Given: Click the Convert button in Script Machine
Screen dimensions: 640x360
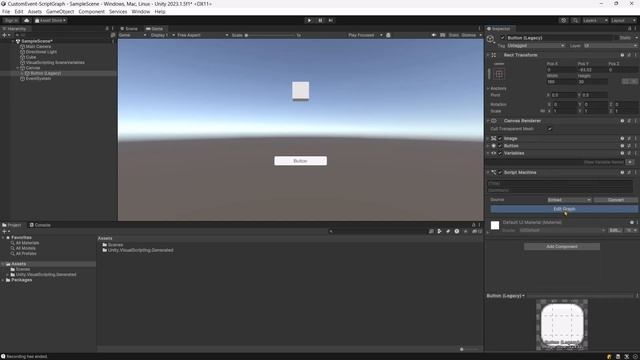Looking at the screenshot, I should (616, 200).
